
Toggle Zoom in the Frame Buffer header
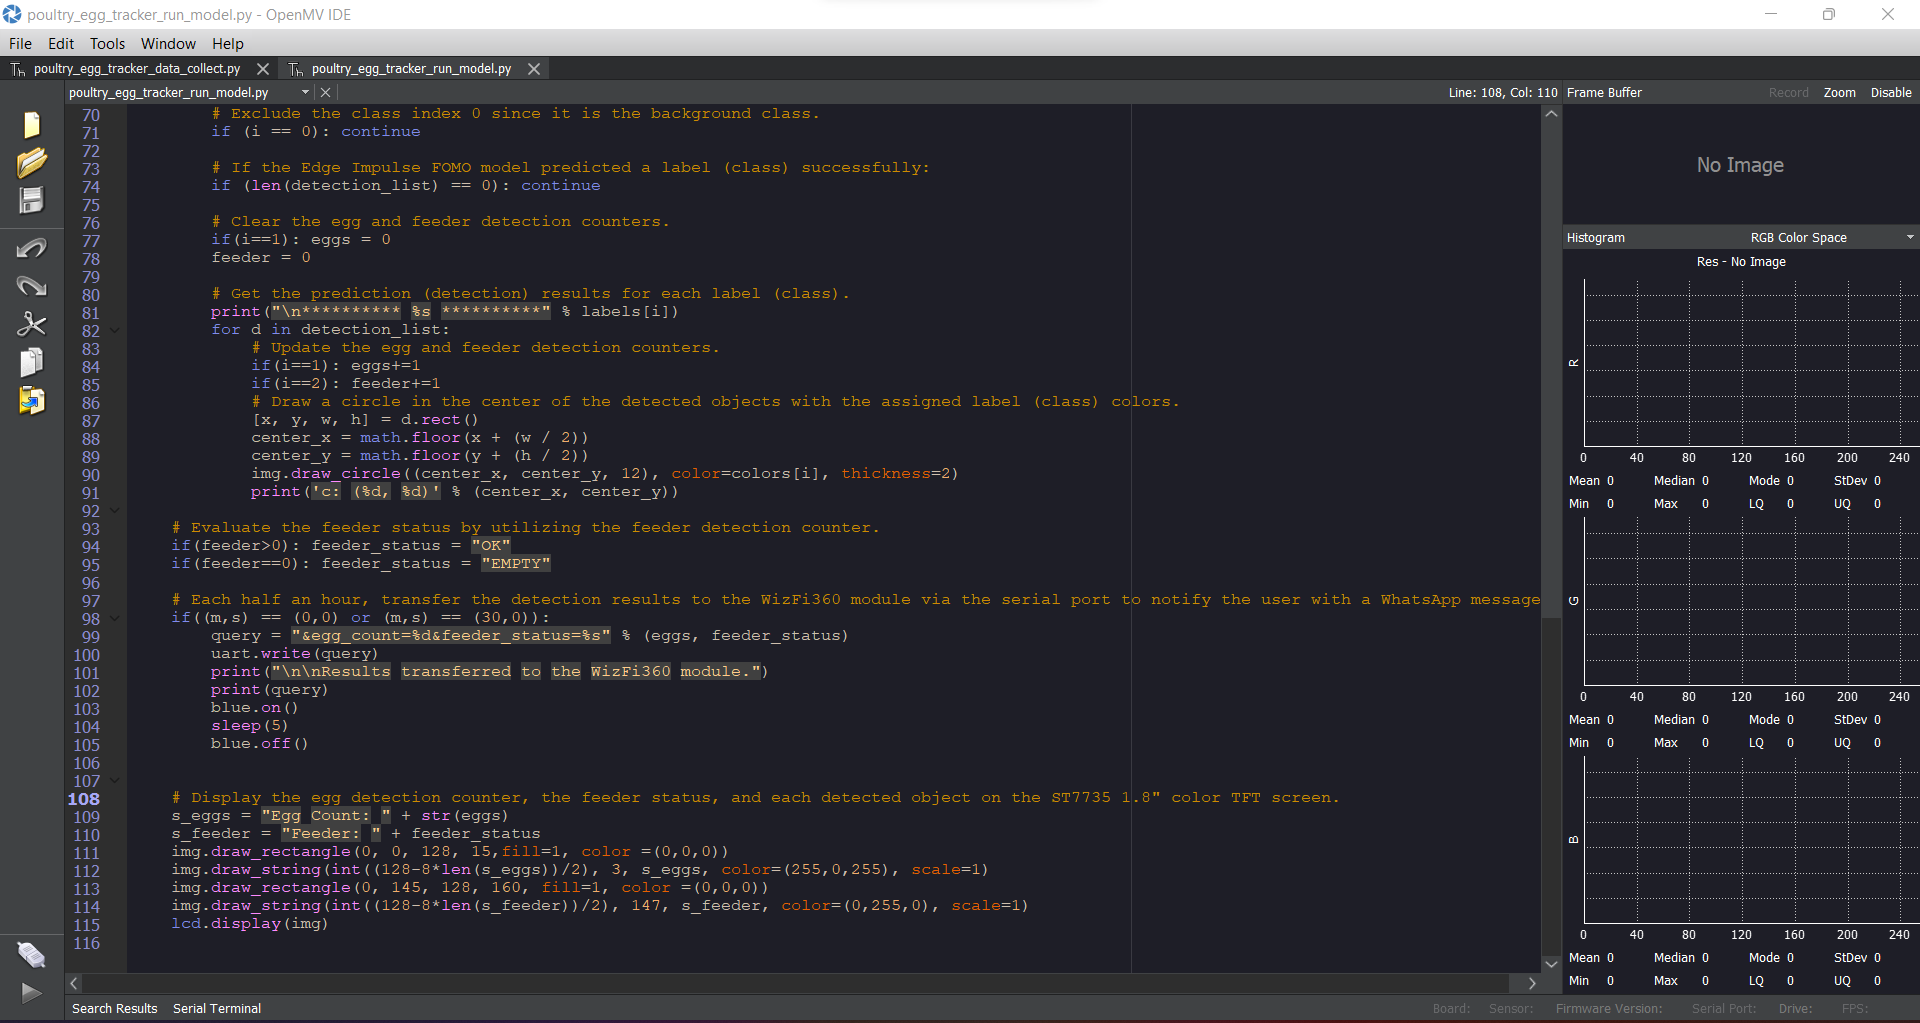click(x=1838, y=93)
